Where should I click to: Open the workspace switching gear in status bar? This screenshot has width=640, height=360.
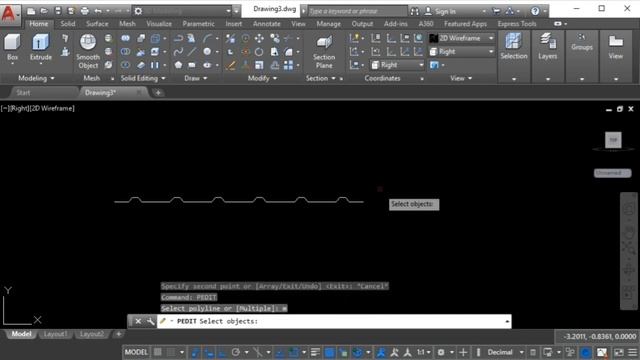point(441,352)
